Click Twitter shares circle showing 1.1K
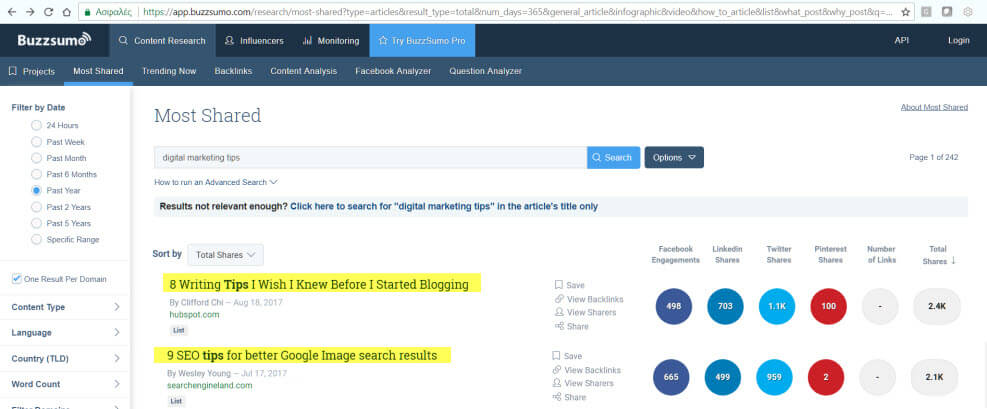Viewport: 987px width, 409px height. (x=777, y=306)
